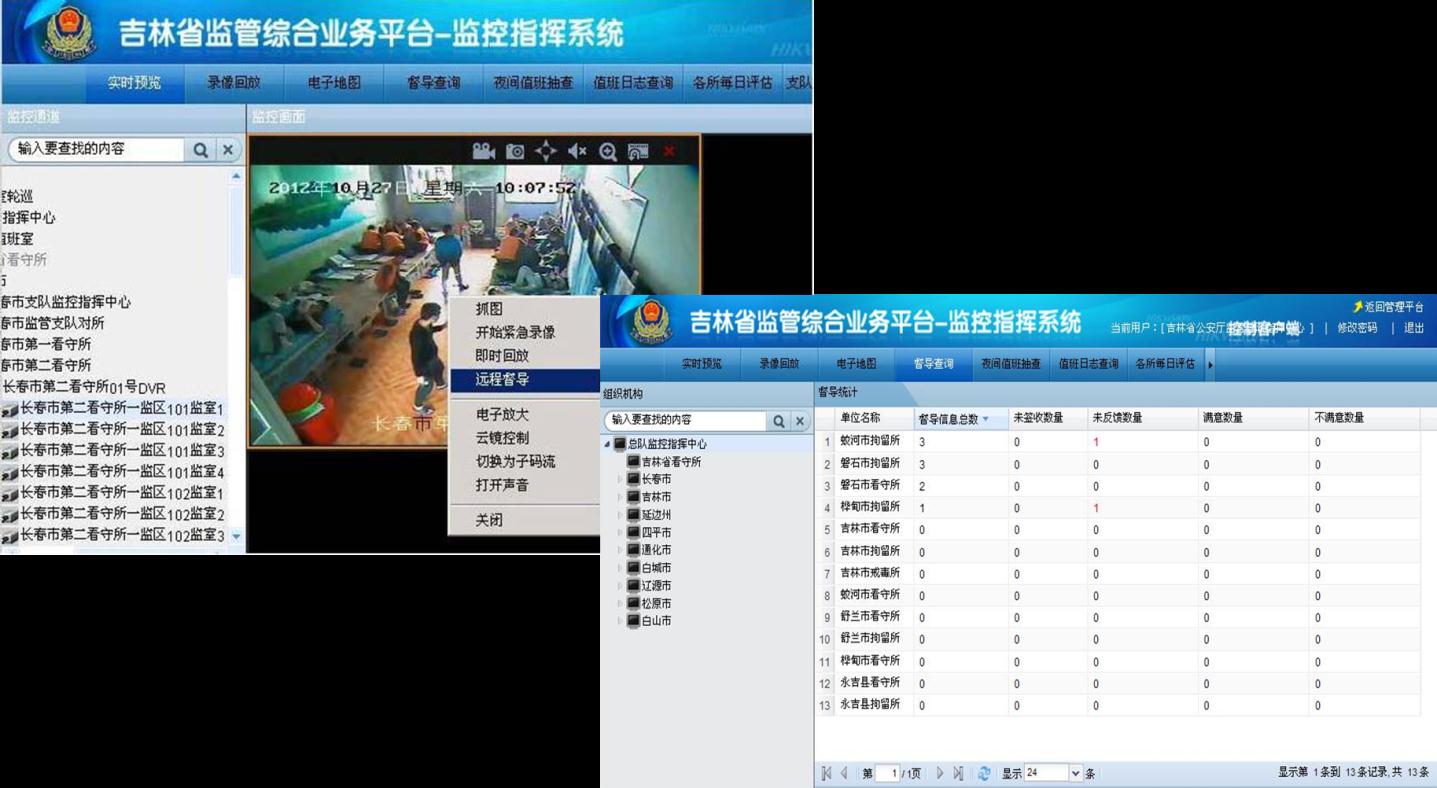Viewport: 1437px width, 788px height.
Task: Click the monitoring channel search input field
Action: pos(98,149)
